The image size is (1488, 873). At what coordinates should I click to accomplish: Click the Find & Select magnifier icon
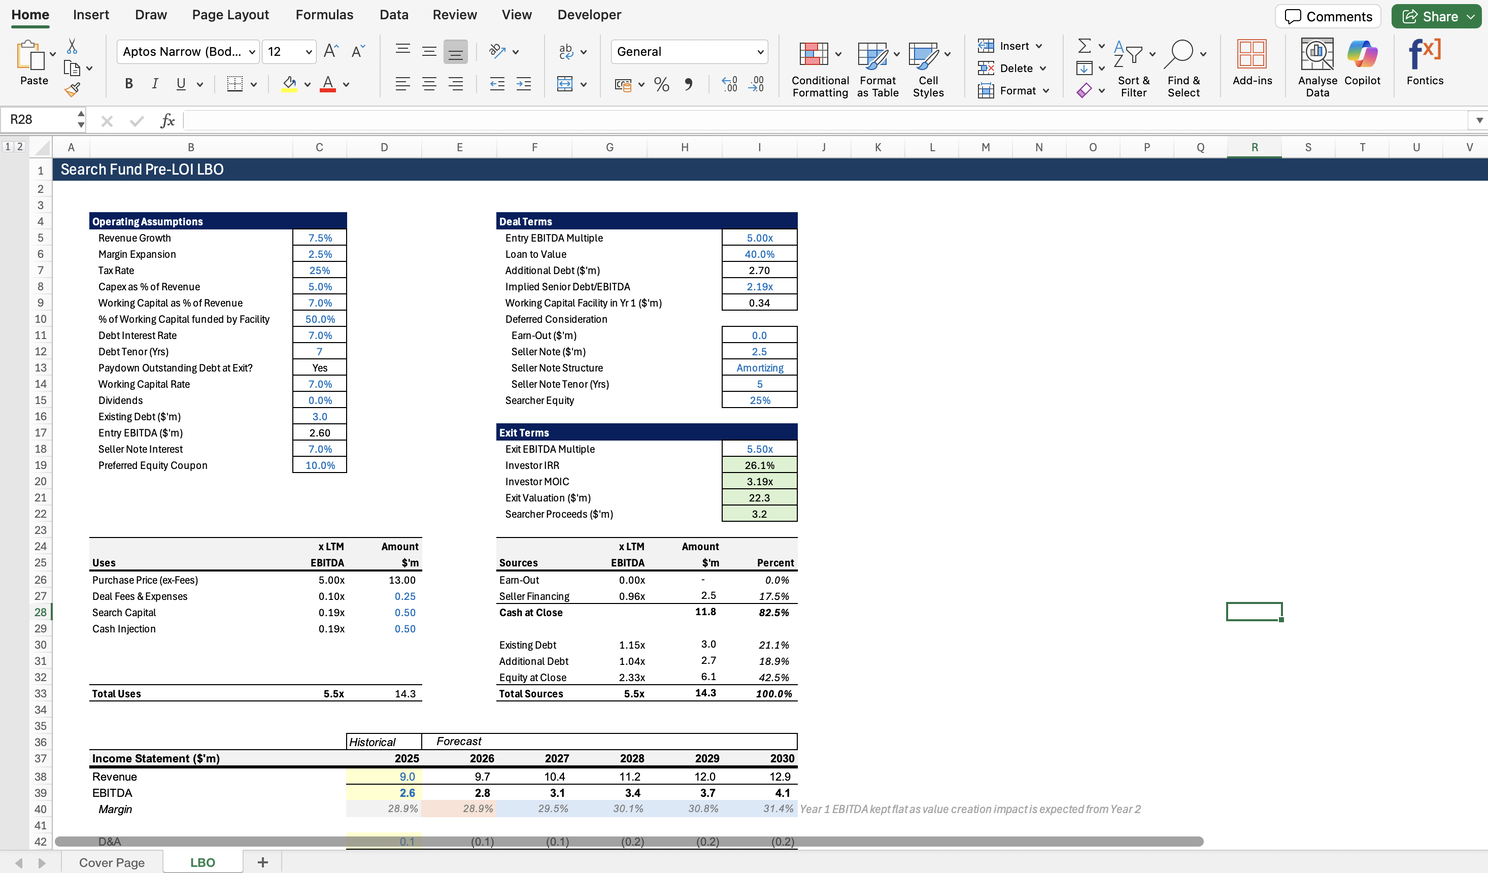coord(1182,55)
